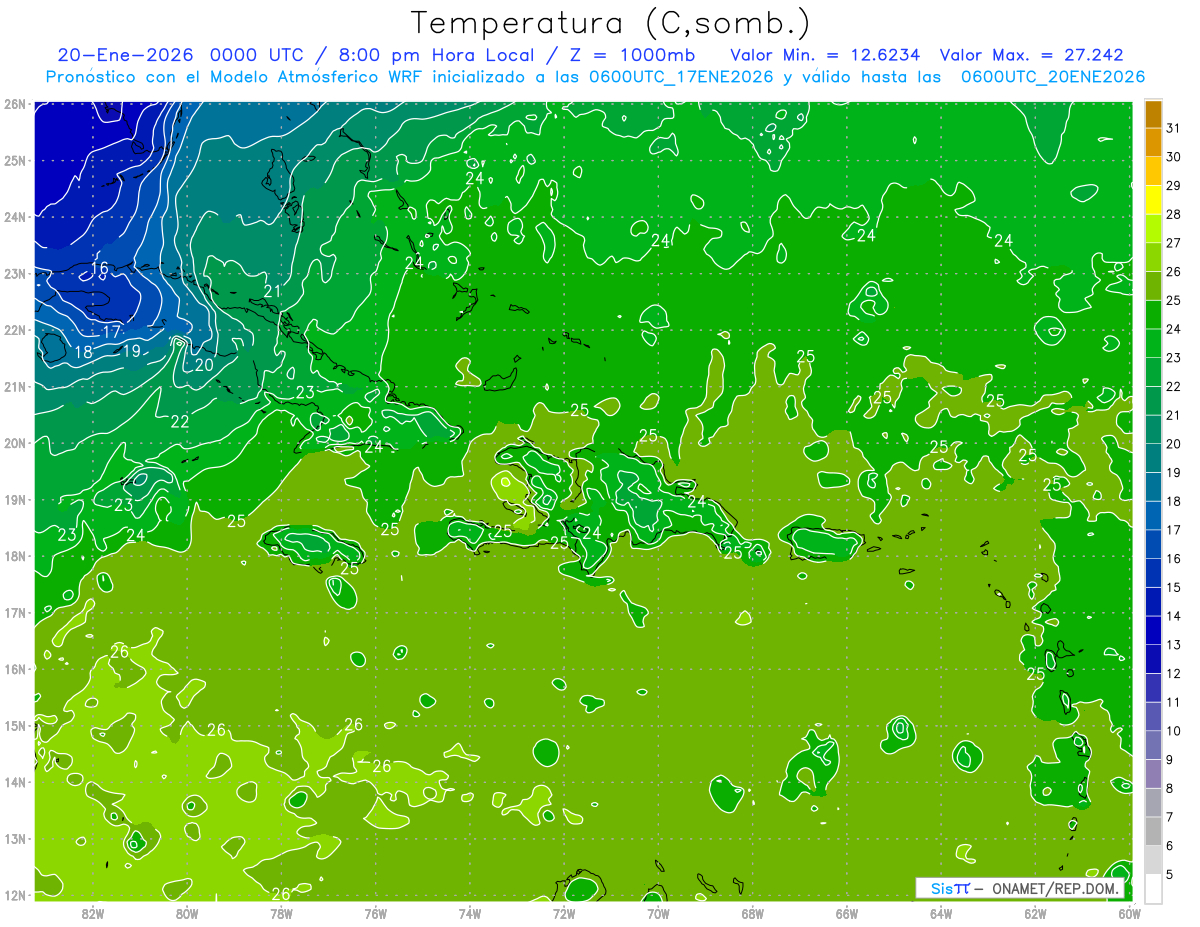Click color bar segment between 28 and 29
Screen dimensions: 1200x927
(1153, 200)
